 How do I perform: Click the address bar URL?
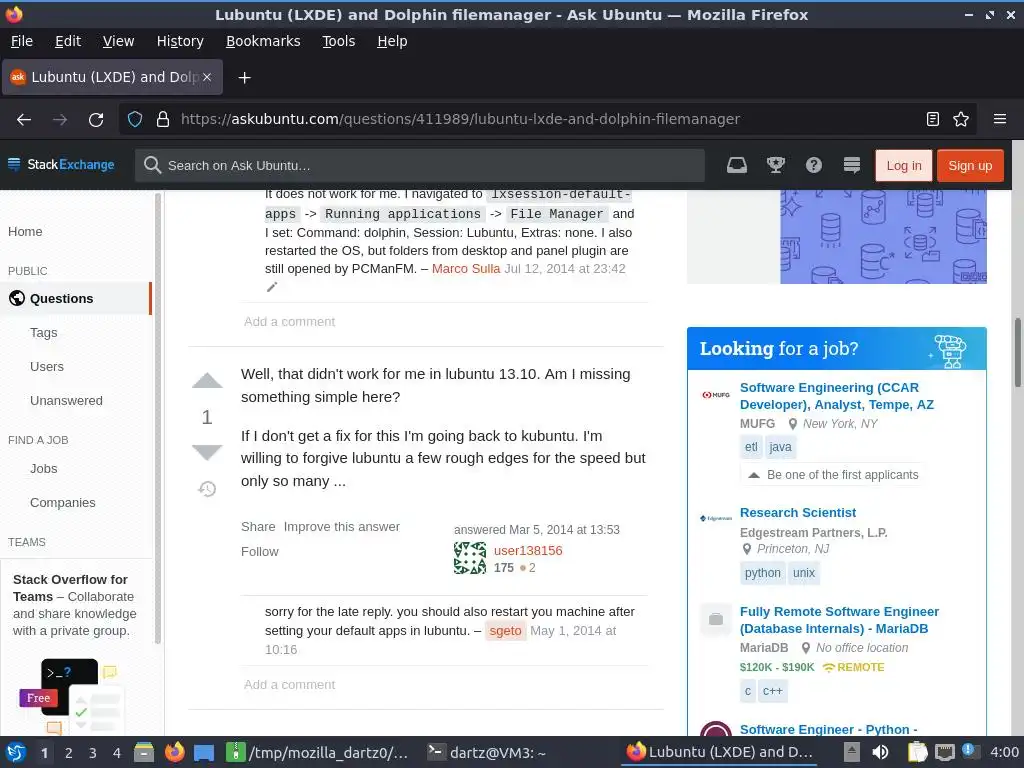[460, 119]
